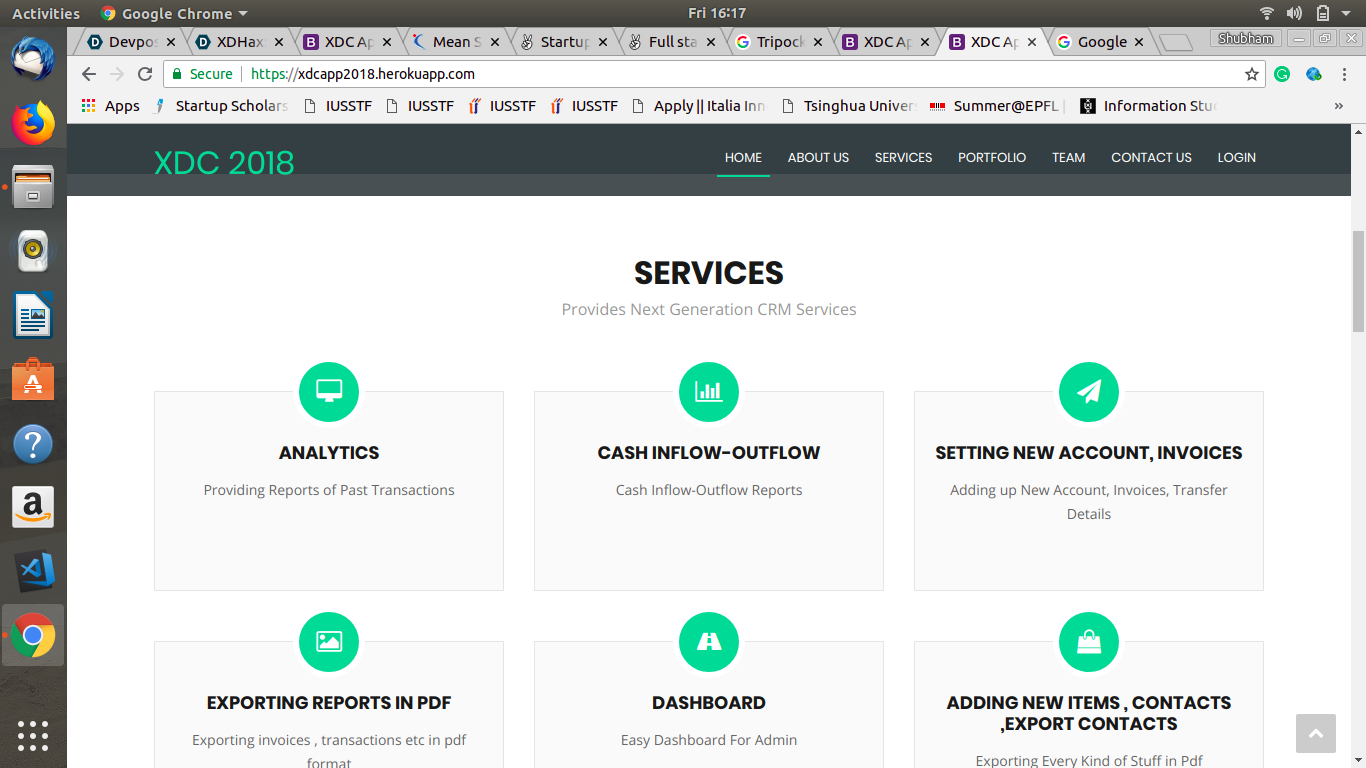Click the Apps grid icon in the bookmarks bar

(x=89, y=106)
